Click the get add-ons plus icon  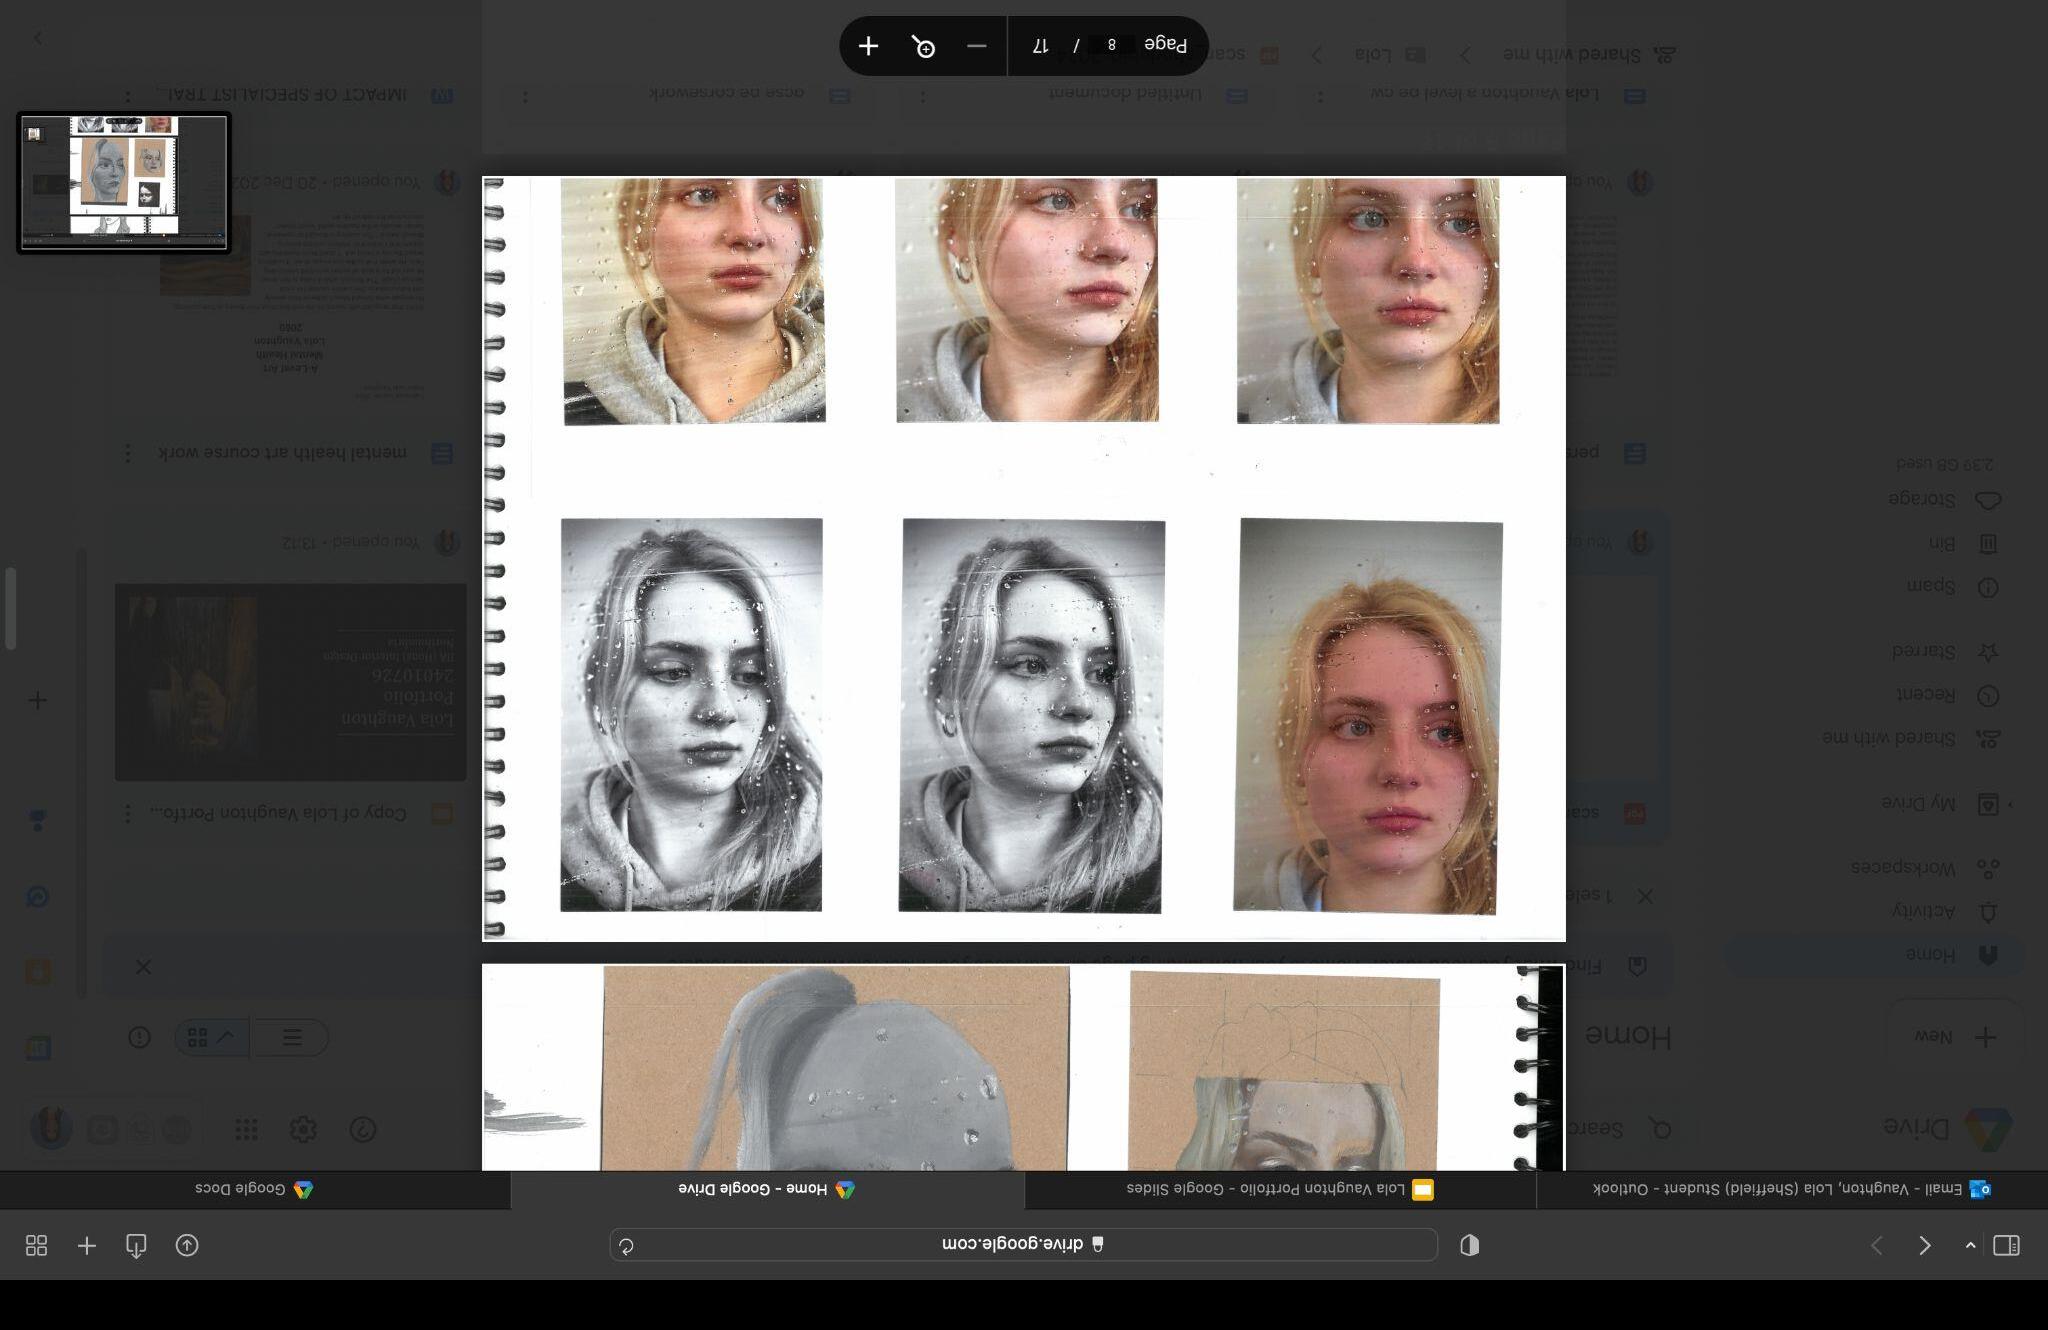(x=38, y=700)
